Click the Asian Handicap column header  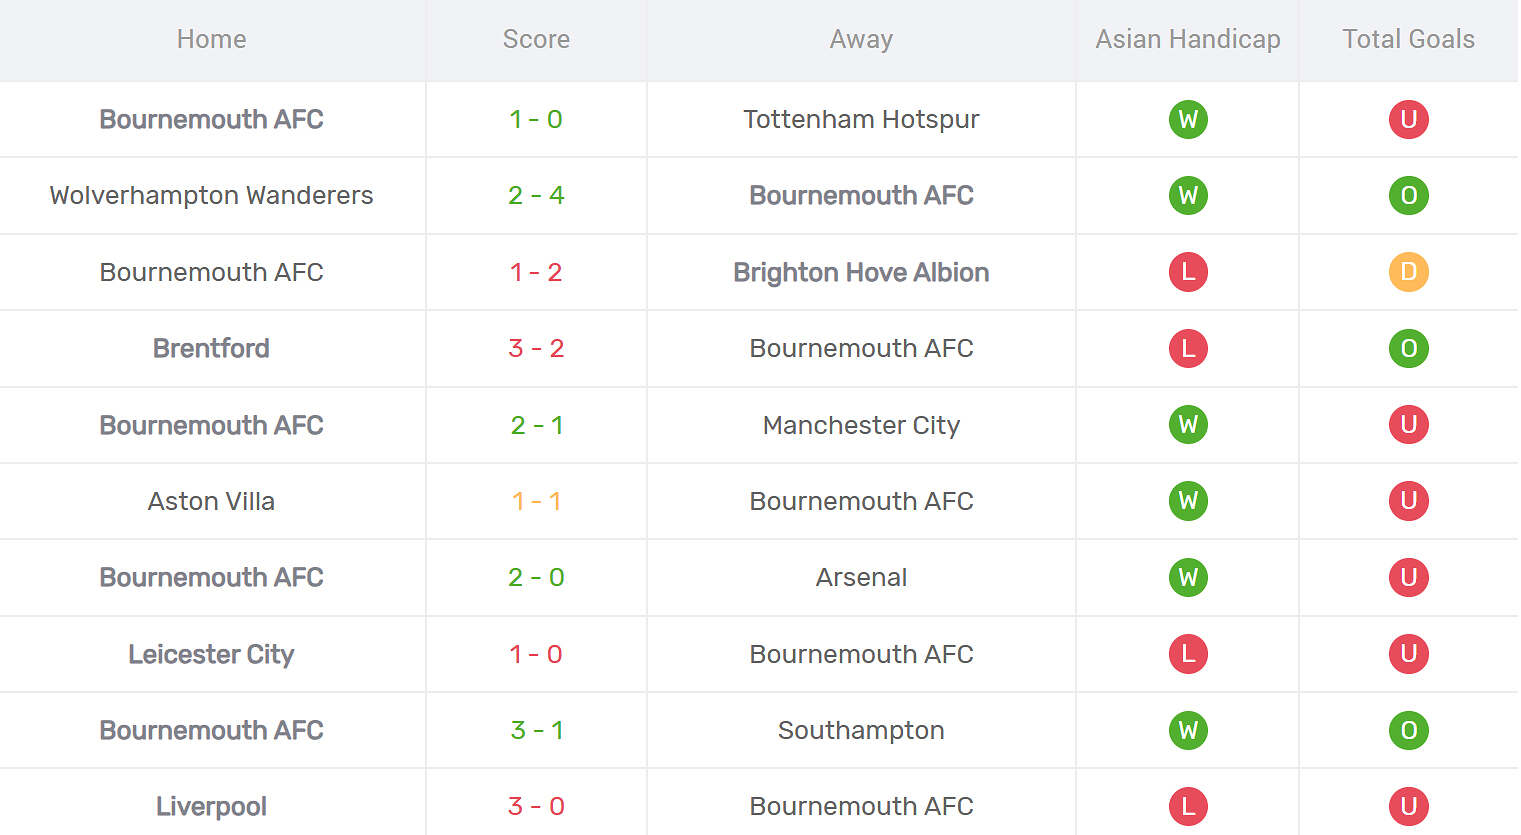1187,39
